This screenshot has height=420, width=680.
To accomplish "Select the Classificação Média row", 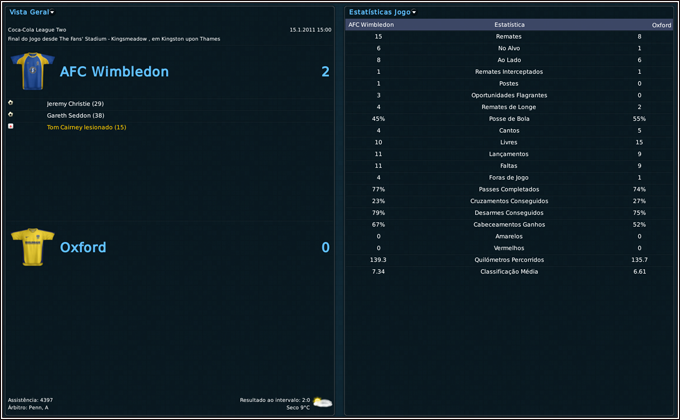I will tap(509, 271).
